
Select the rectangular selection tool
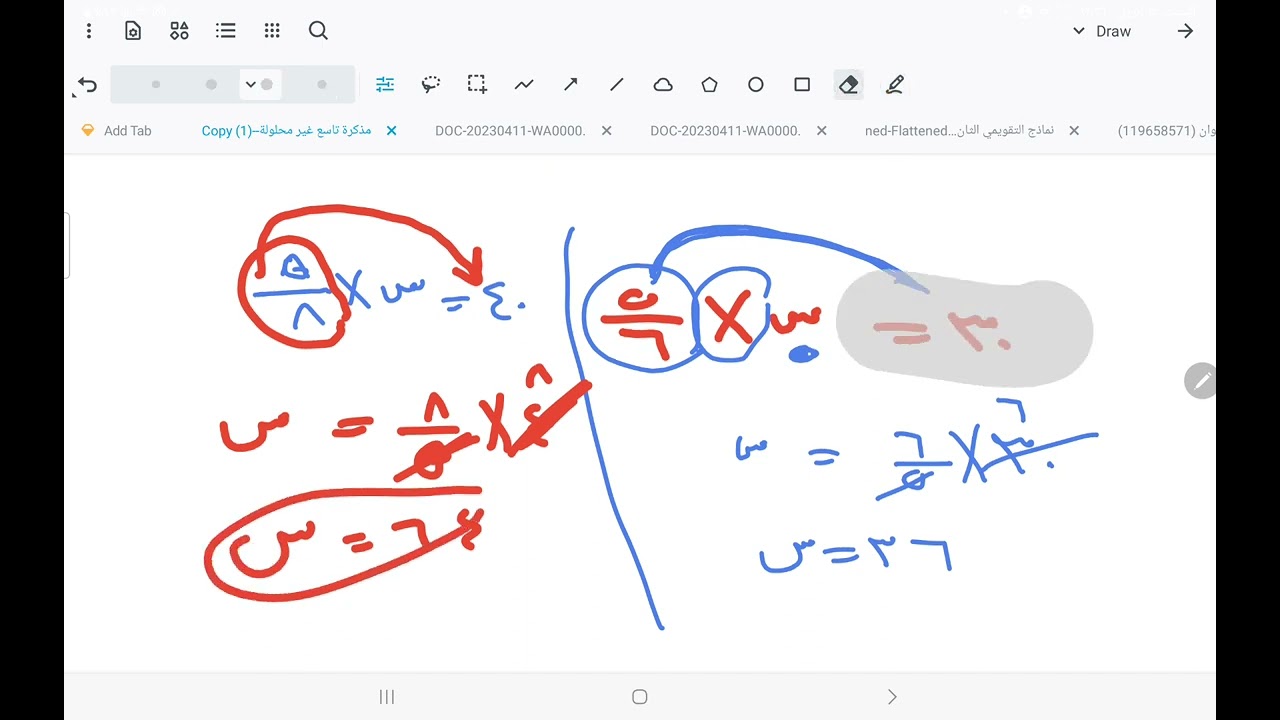[477, 85]
